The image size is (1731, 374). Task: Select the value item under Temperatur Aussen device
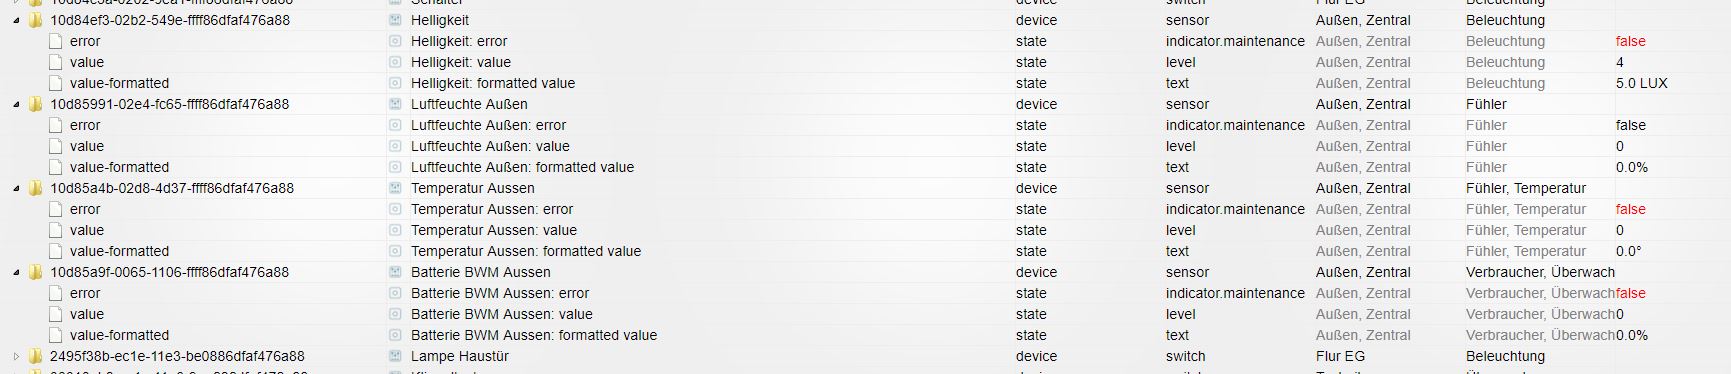click(x=87, y=230)
